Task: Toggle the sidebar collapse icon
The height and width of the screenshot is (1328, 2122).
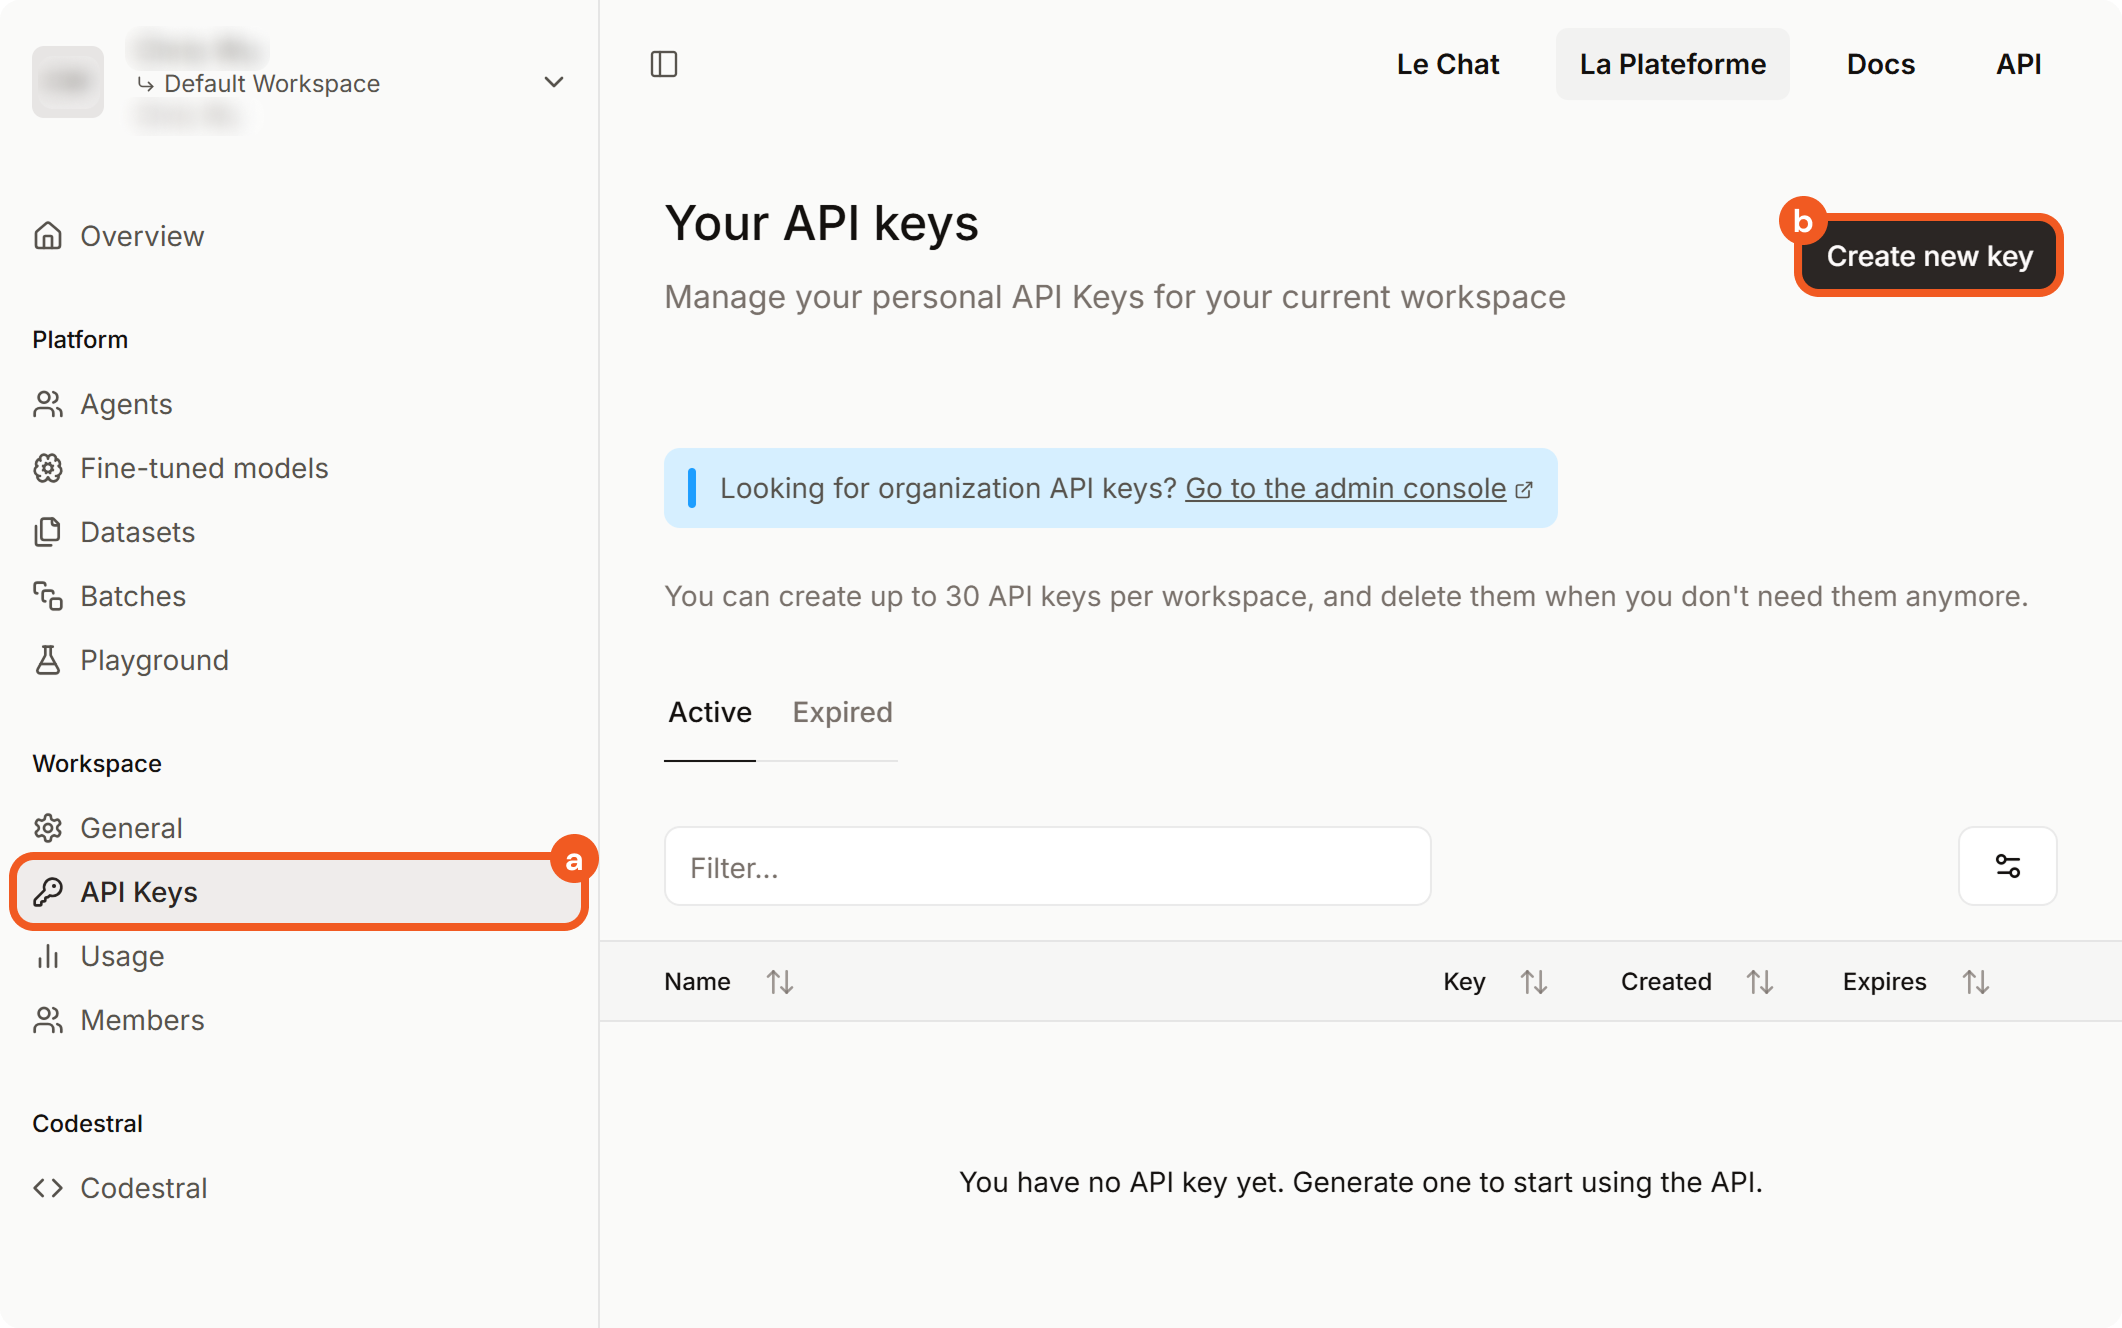Action: click(x=664, y=64)
